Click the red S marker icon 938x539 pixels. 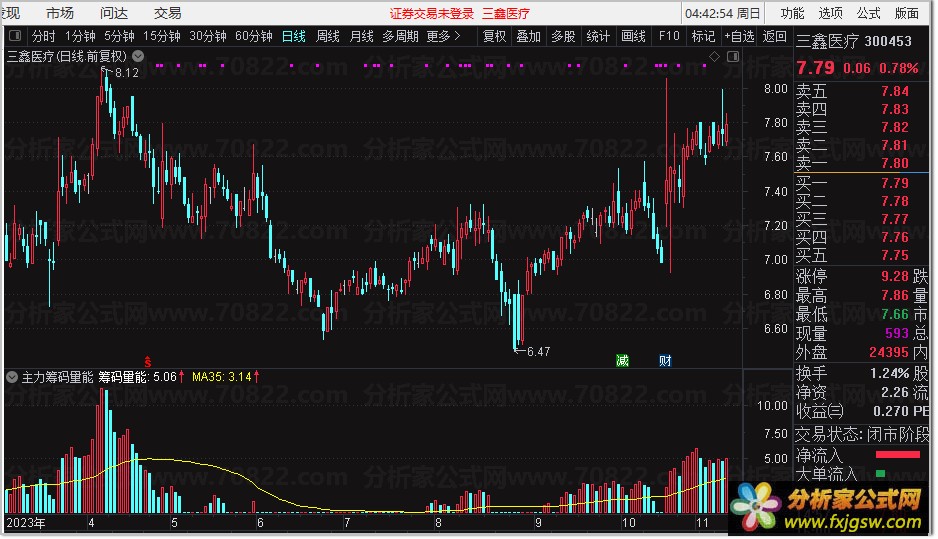[148, 361]
